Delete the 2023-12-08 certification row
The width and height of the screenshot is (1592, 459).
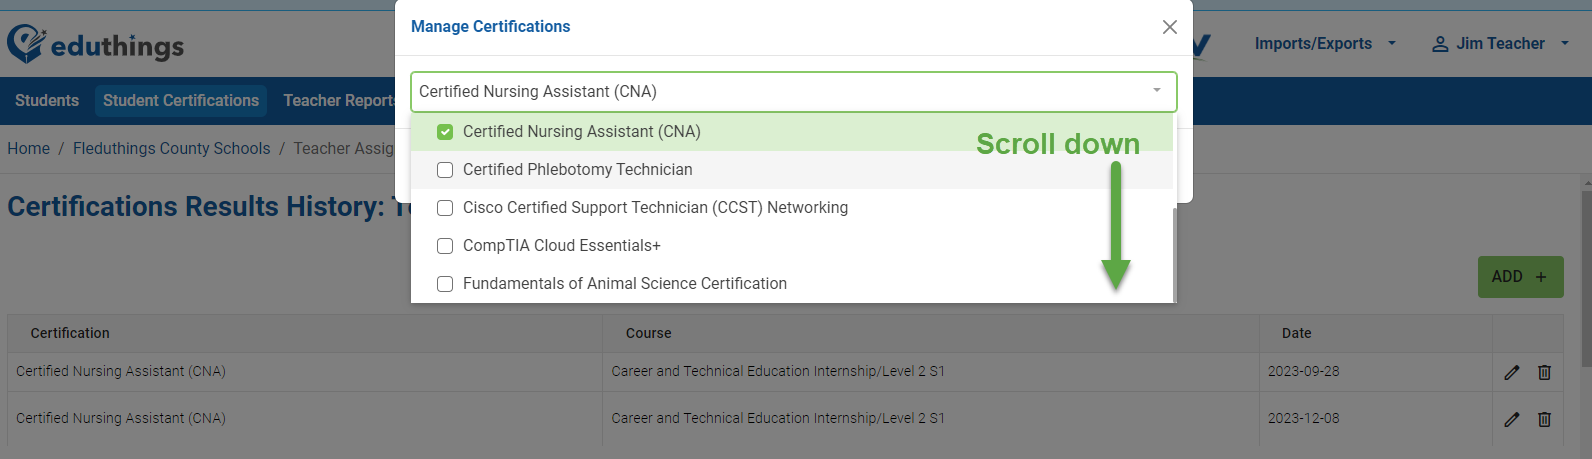[1544, 419]
